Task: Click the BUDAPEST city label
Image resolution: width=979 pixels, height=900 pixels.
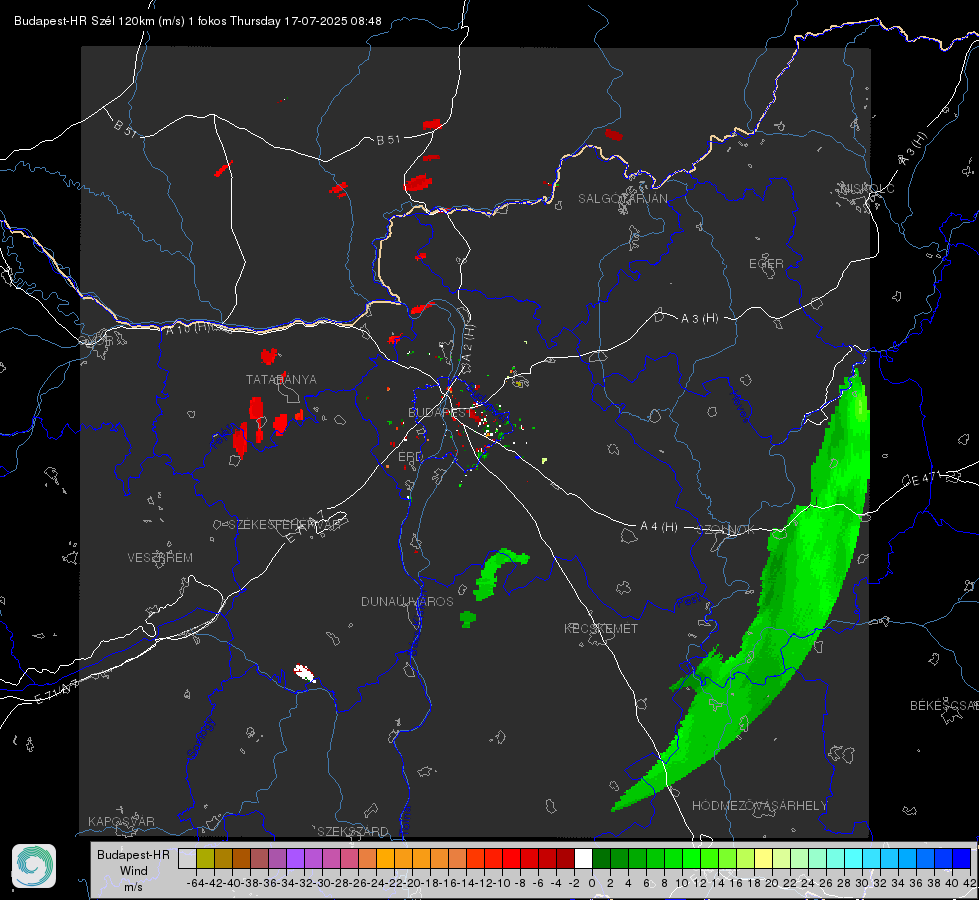Action: (438, 413)
